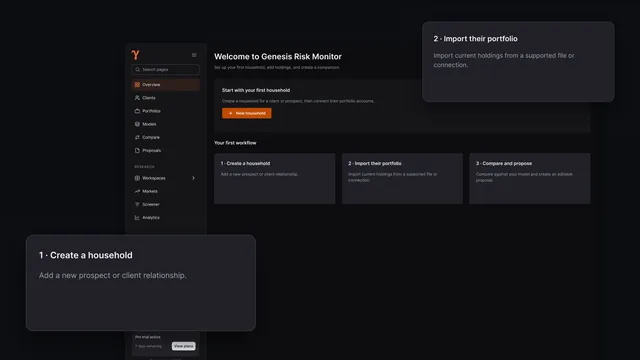
Task: Open Analytics in the sidebar
Action: (x=165, y=218)
